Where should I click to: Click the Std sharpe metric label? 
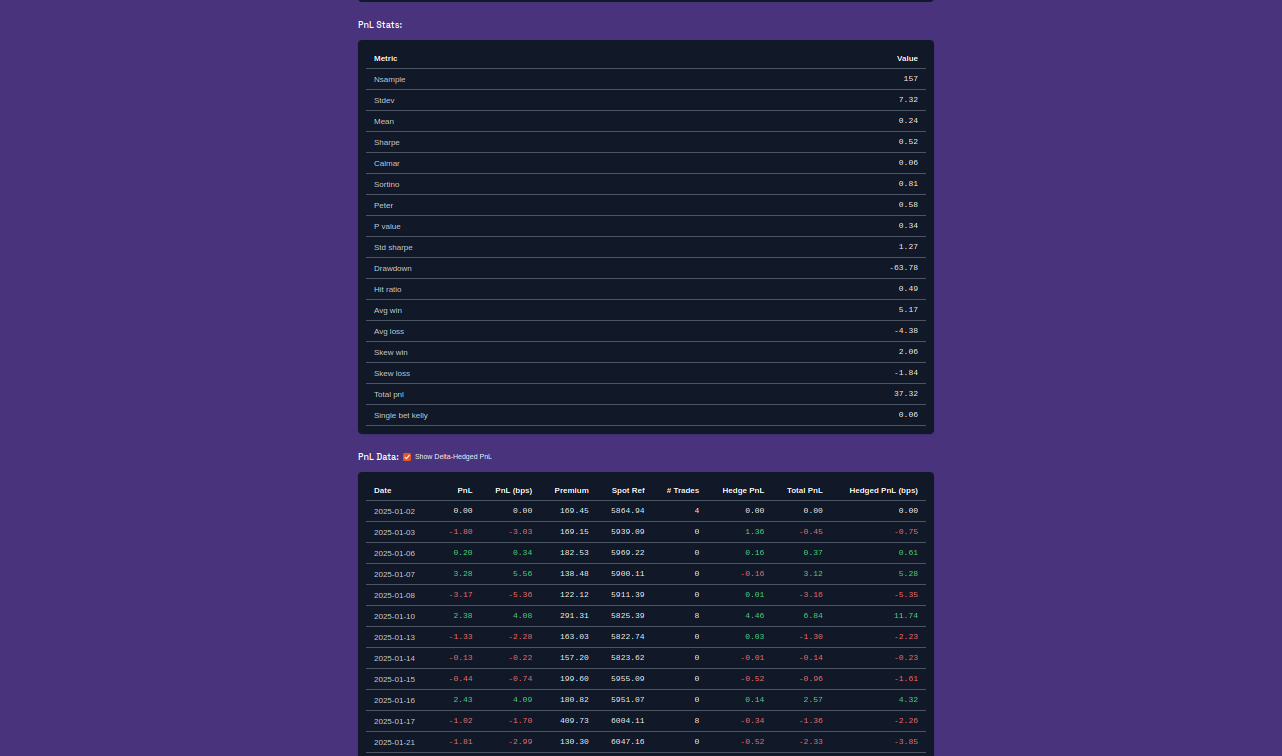tap(393, 247)
